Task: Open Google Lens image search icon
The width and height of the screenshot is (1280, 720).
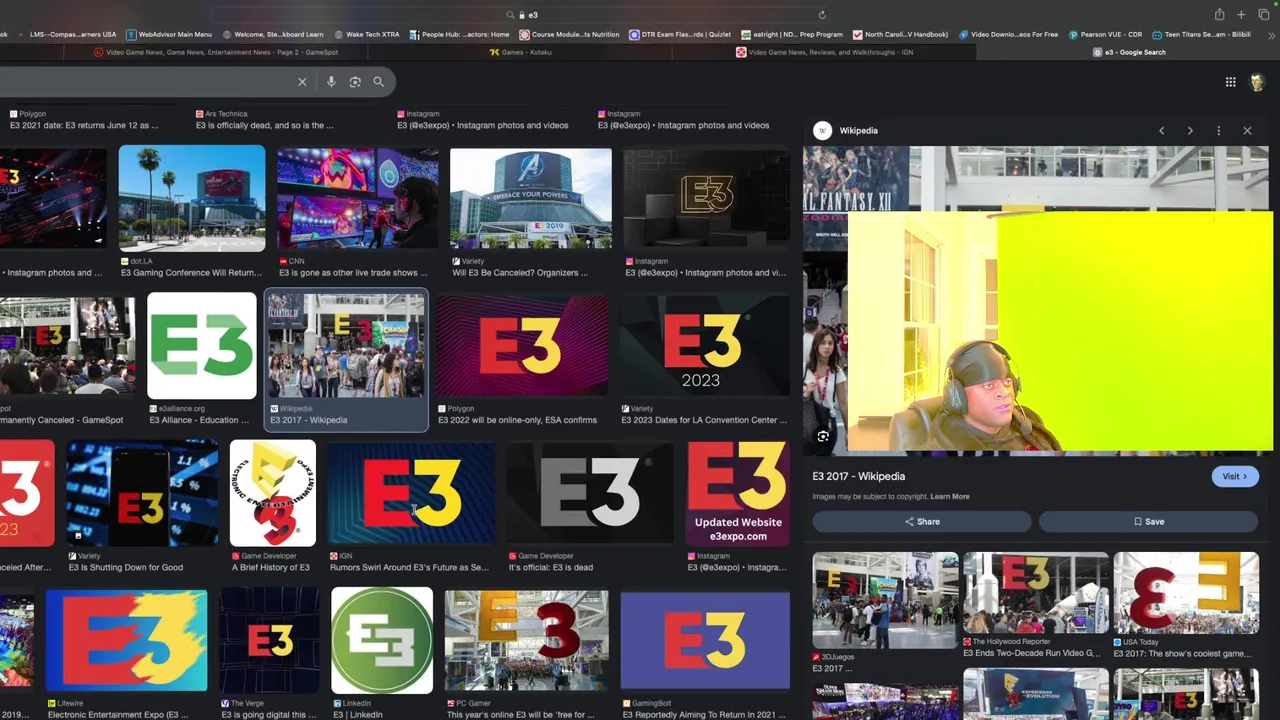Action: (355, 82)
